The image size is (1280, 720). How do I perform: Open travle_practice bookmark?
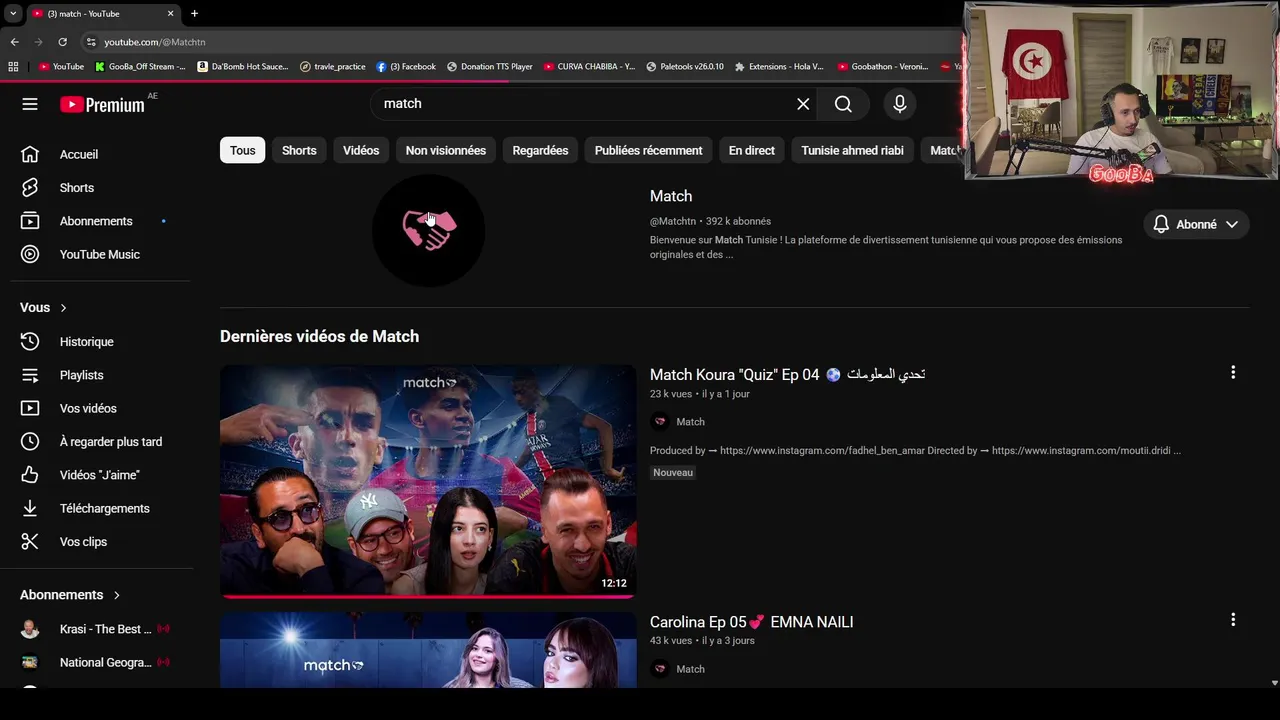coord(333,67)
